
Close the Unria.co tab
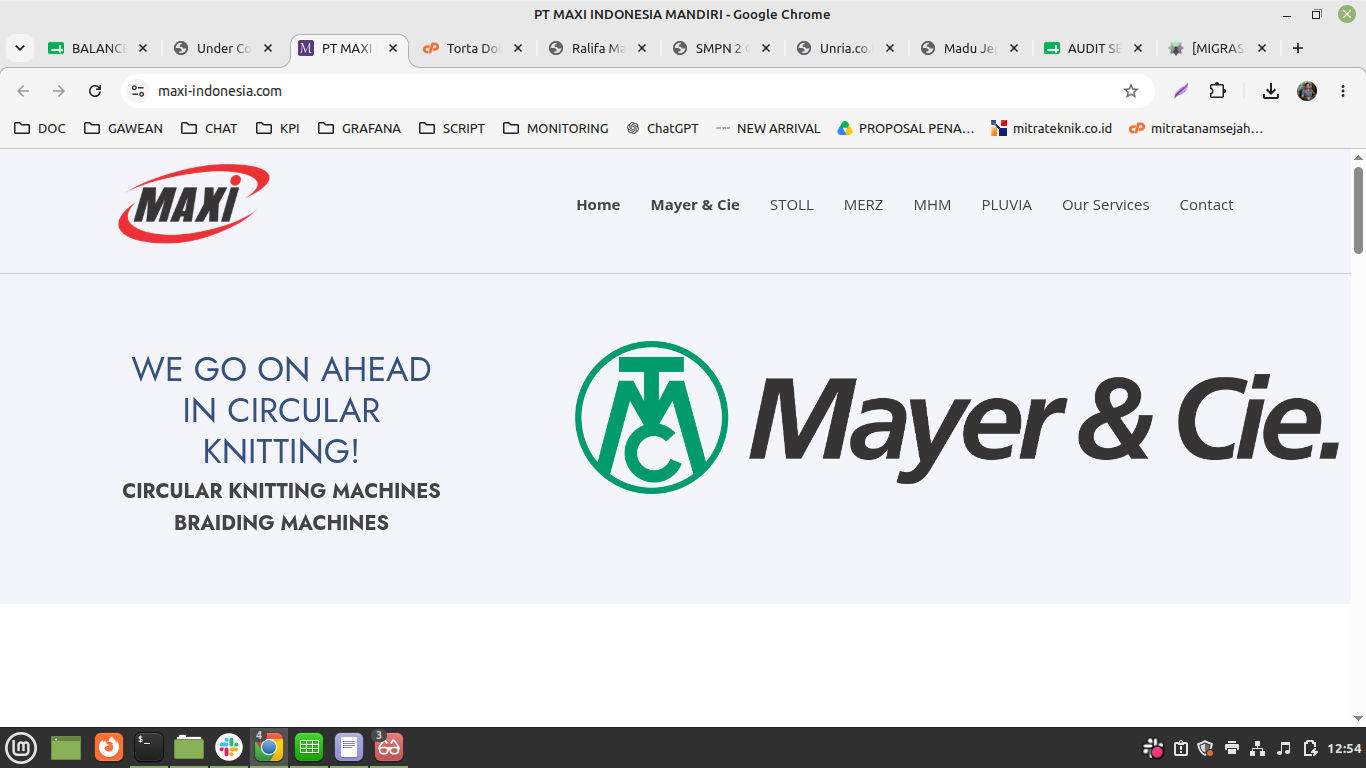tap(890, 48)
